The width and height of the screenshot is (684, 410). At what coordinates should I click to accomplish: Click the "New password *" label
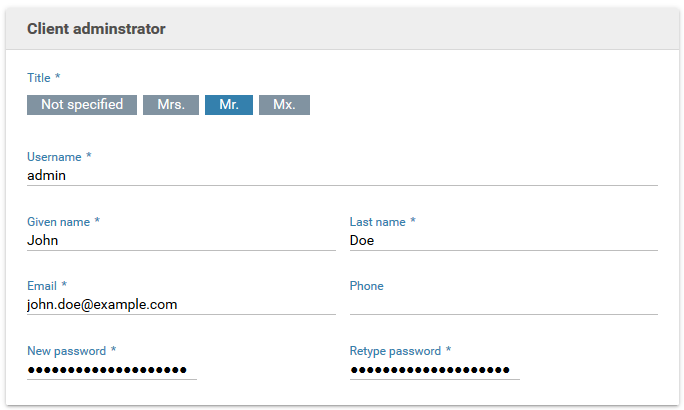pos(71,351)
